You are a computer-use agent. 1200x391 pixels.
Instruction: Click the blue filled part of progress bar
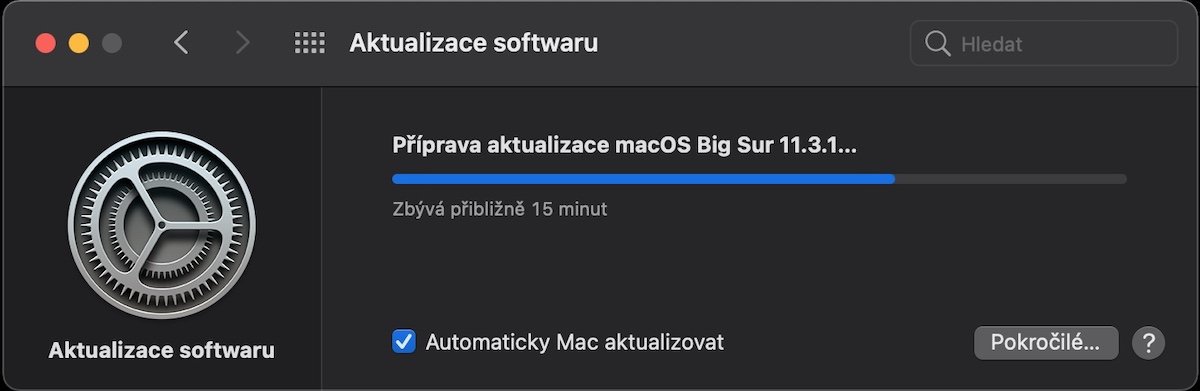(643, 179)
